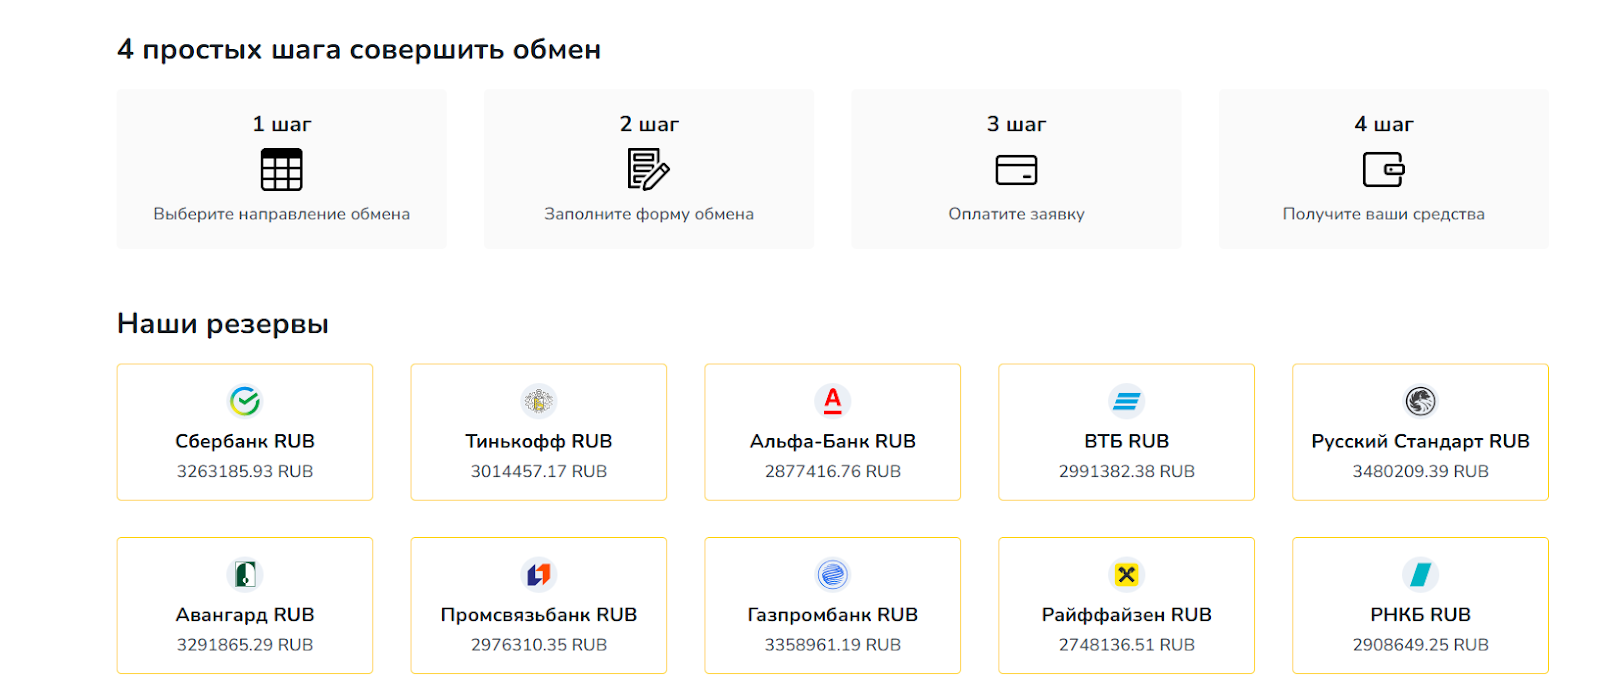Screen dimensions: 1600x680
Task: Click the credit card icon under 3 шаг
Action: click(1016, 170)
